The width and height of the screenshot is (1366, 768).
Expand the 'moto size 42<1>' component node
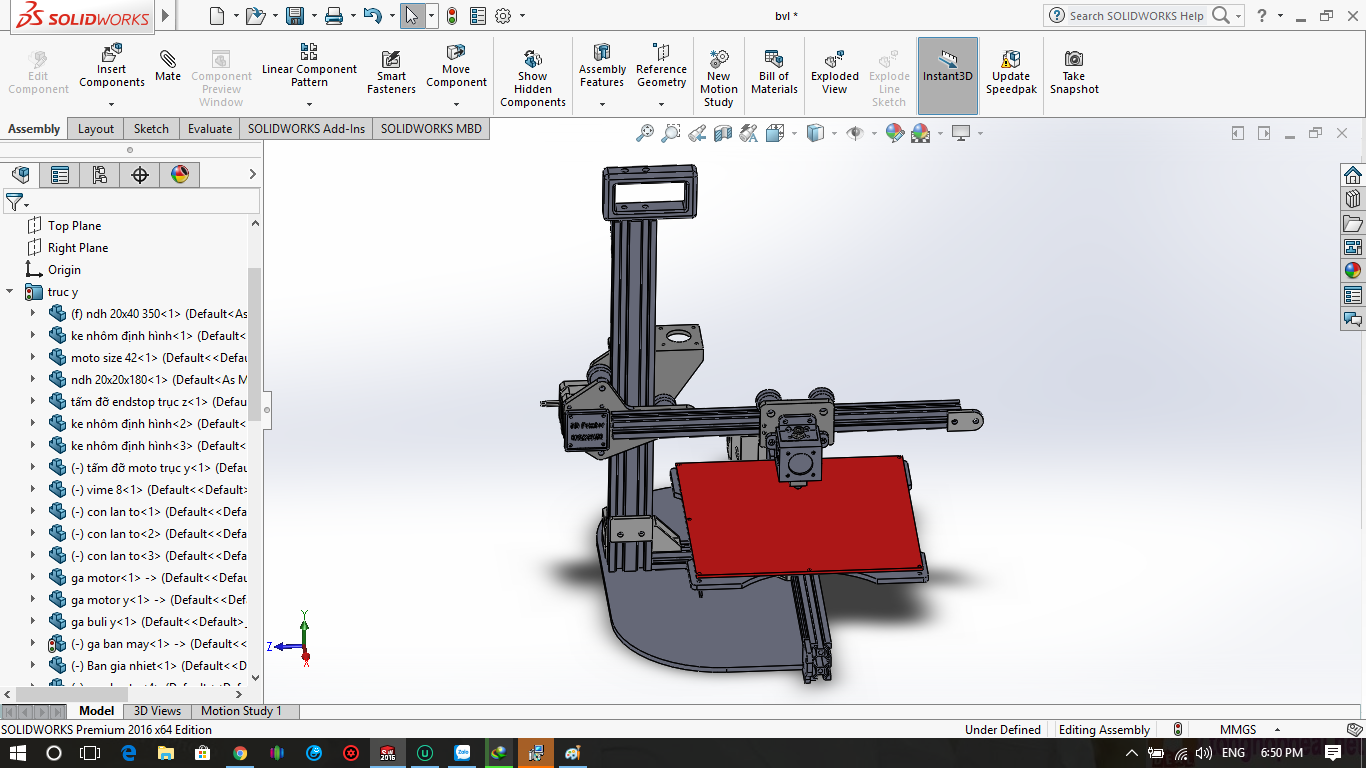[x=32, y=358]
